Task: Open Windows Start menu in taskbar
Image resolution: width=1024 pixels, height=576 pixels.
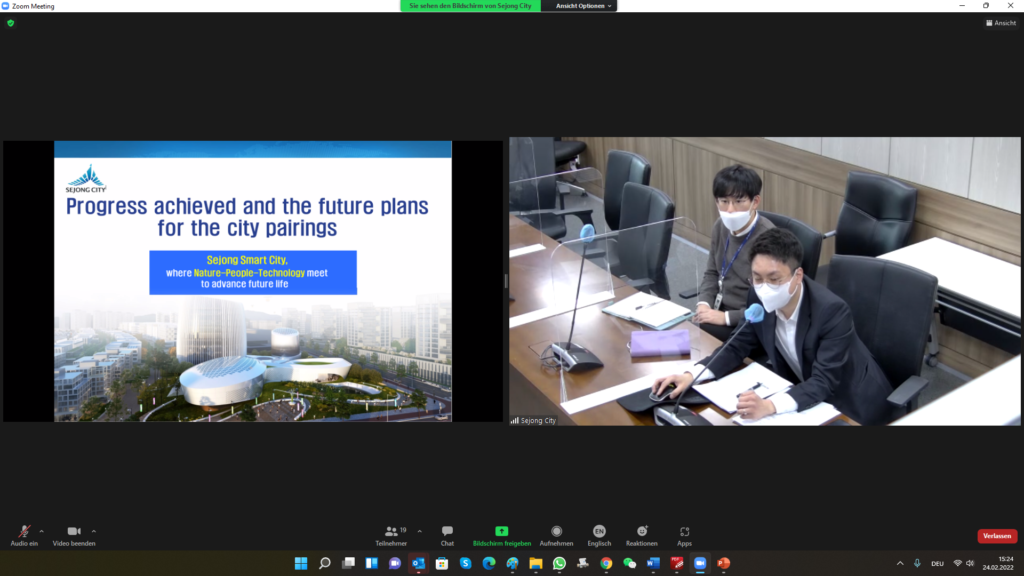Action: 301,563
